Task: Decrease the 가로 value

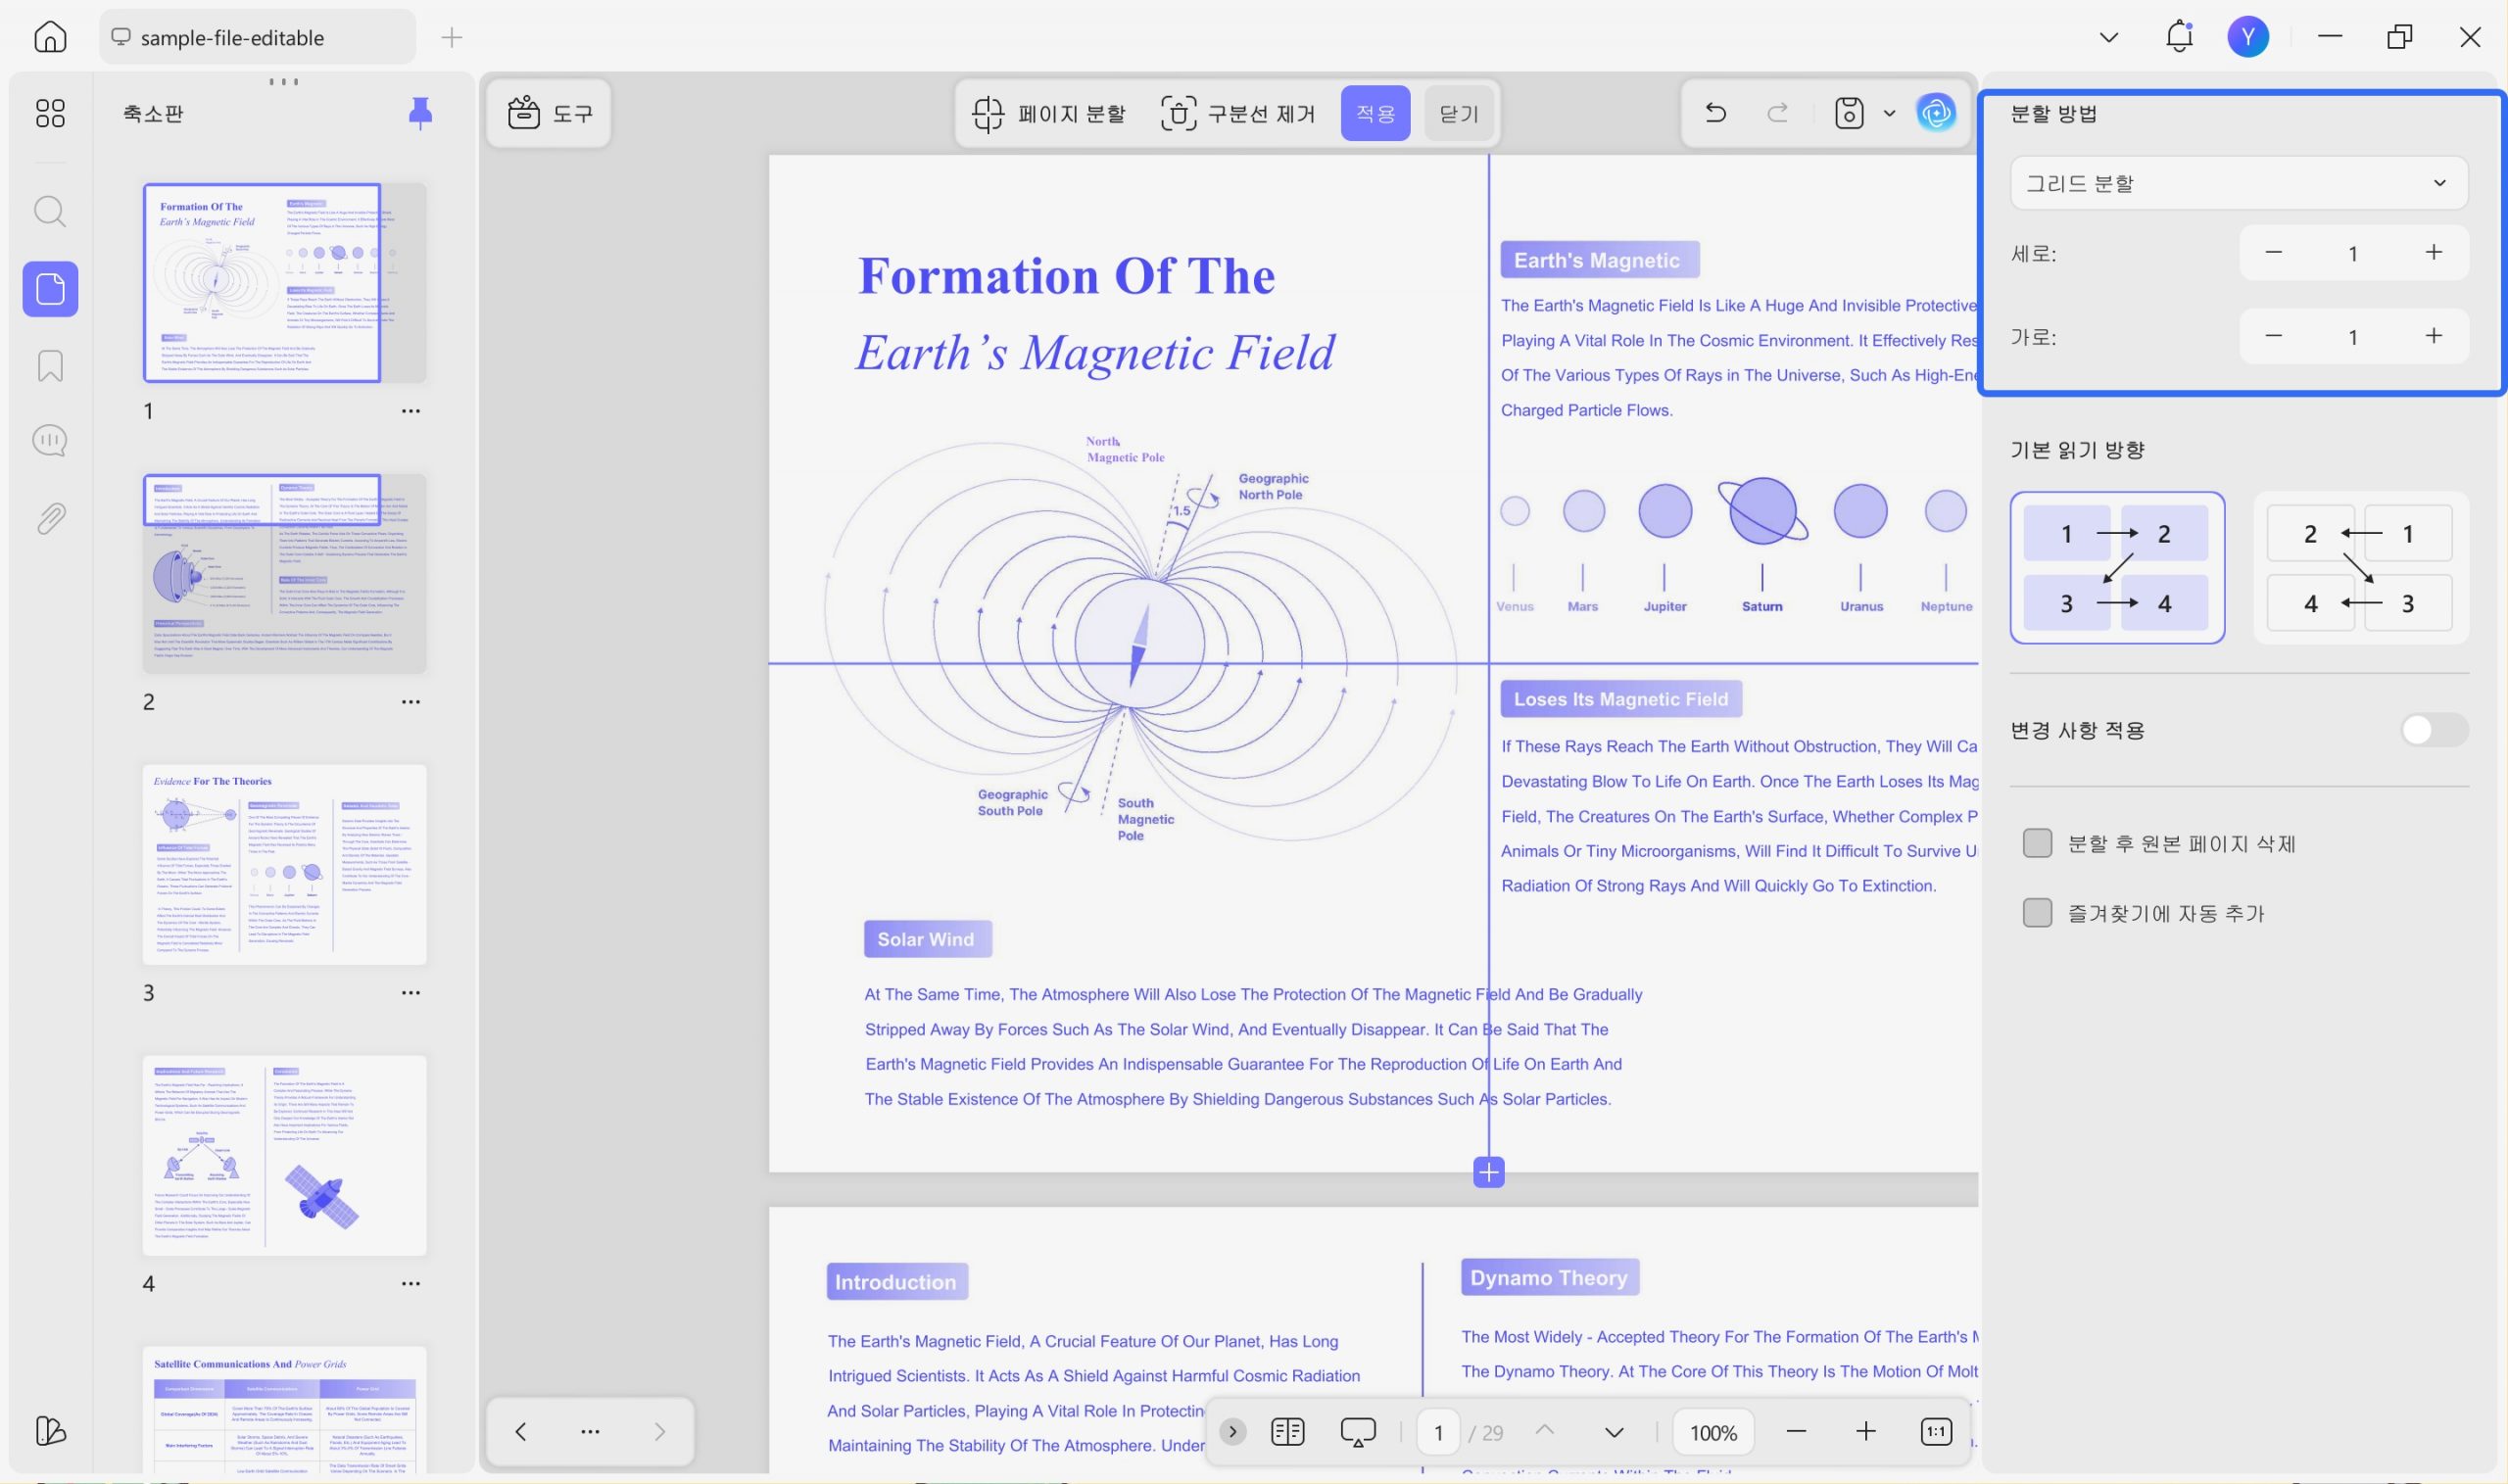Action: coord(2273,336)
